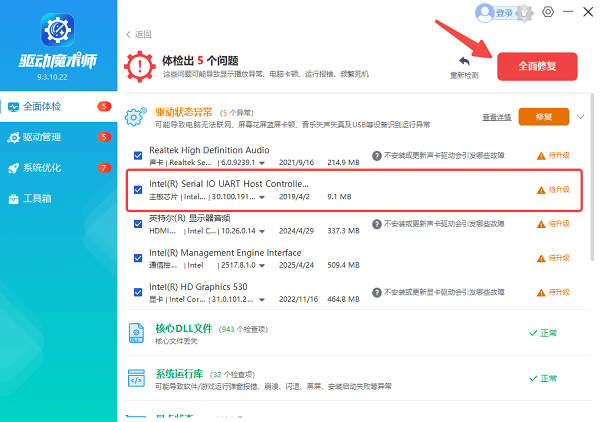
Task: Open version dropdown 10.26.0.14
Action: (x=262, y=231)
